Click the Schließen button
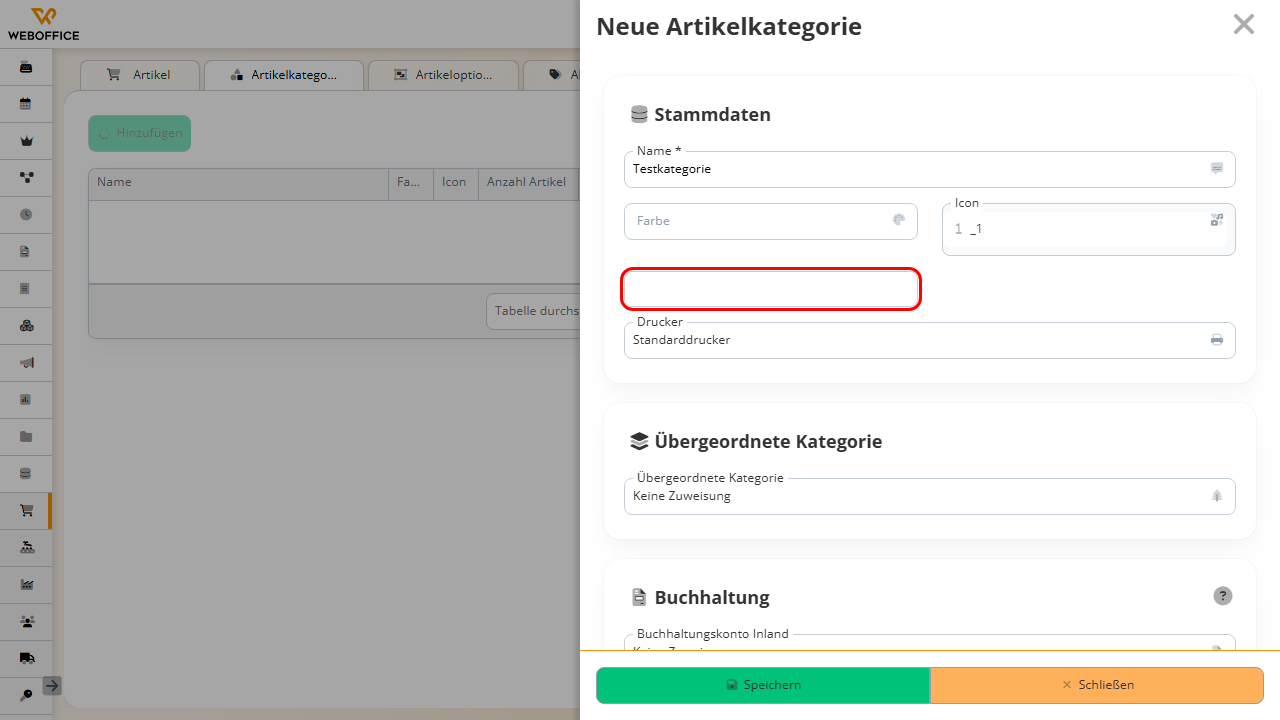This screenshot has height=720, width=1280. point(1097,685)
